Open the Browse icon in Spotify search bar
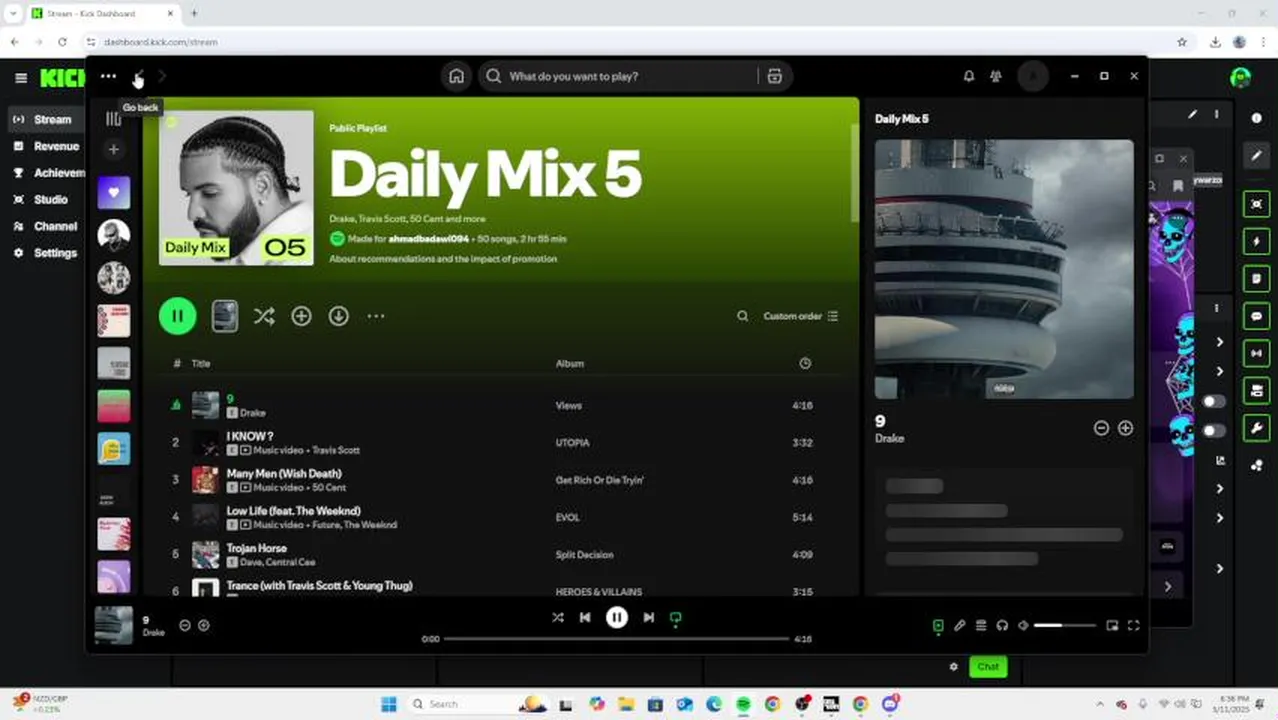Screen dimensions: 1278x720 774,76
